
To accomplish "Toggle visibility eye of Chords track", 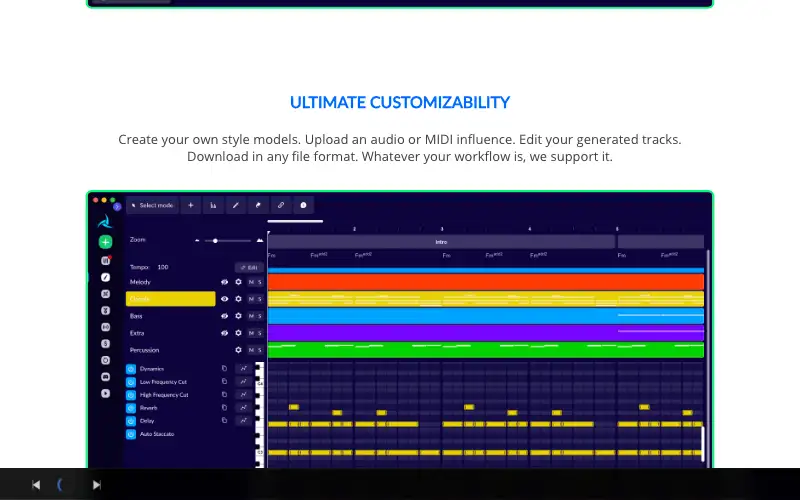I will (x=224, y=299).
